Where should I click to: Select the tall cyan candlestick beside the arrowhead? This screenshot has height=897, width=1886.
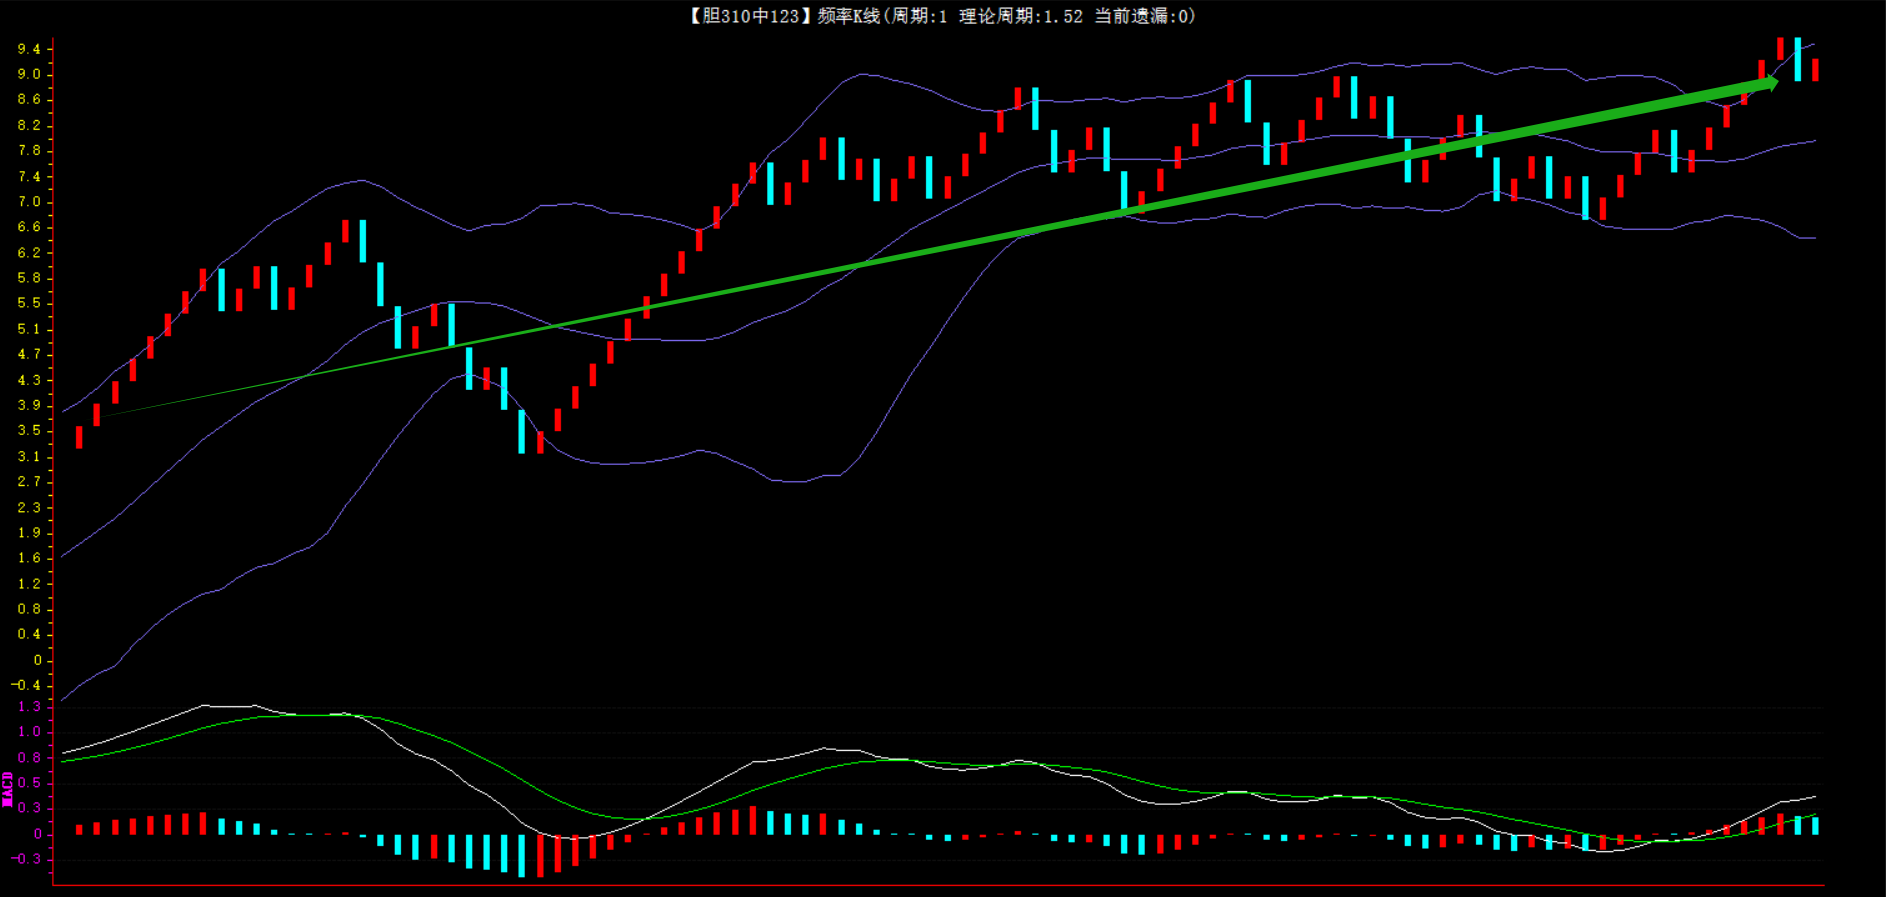coord(1797,59)
